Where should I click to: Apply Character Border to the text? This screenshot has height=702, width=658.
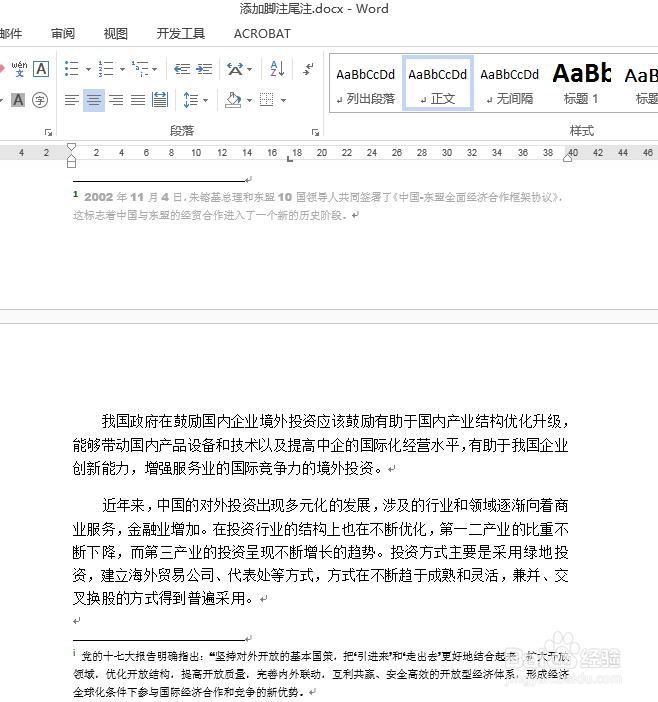(x=41, y=69)
